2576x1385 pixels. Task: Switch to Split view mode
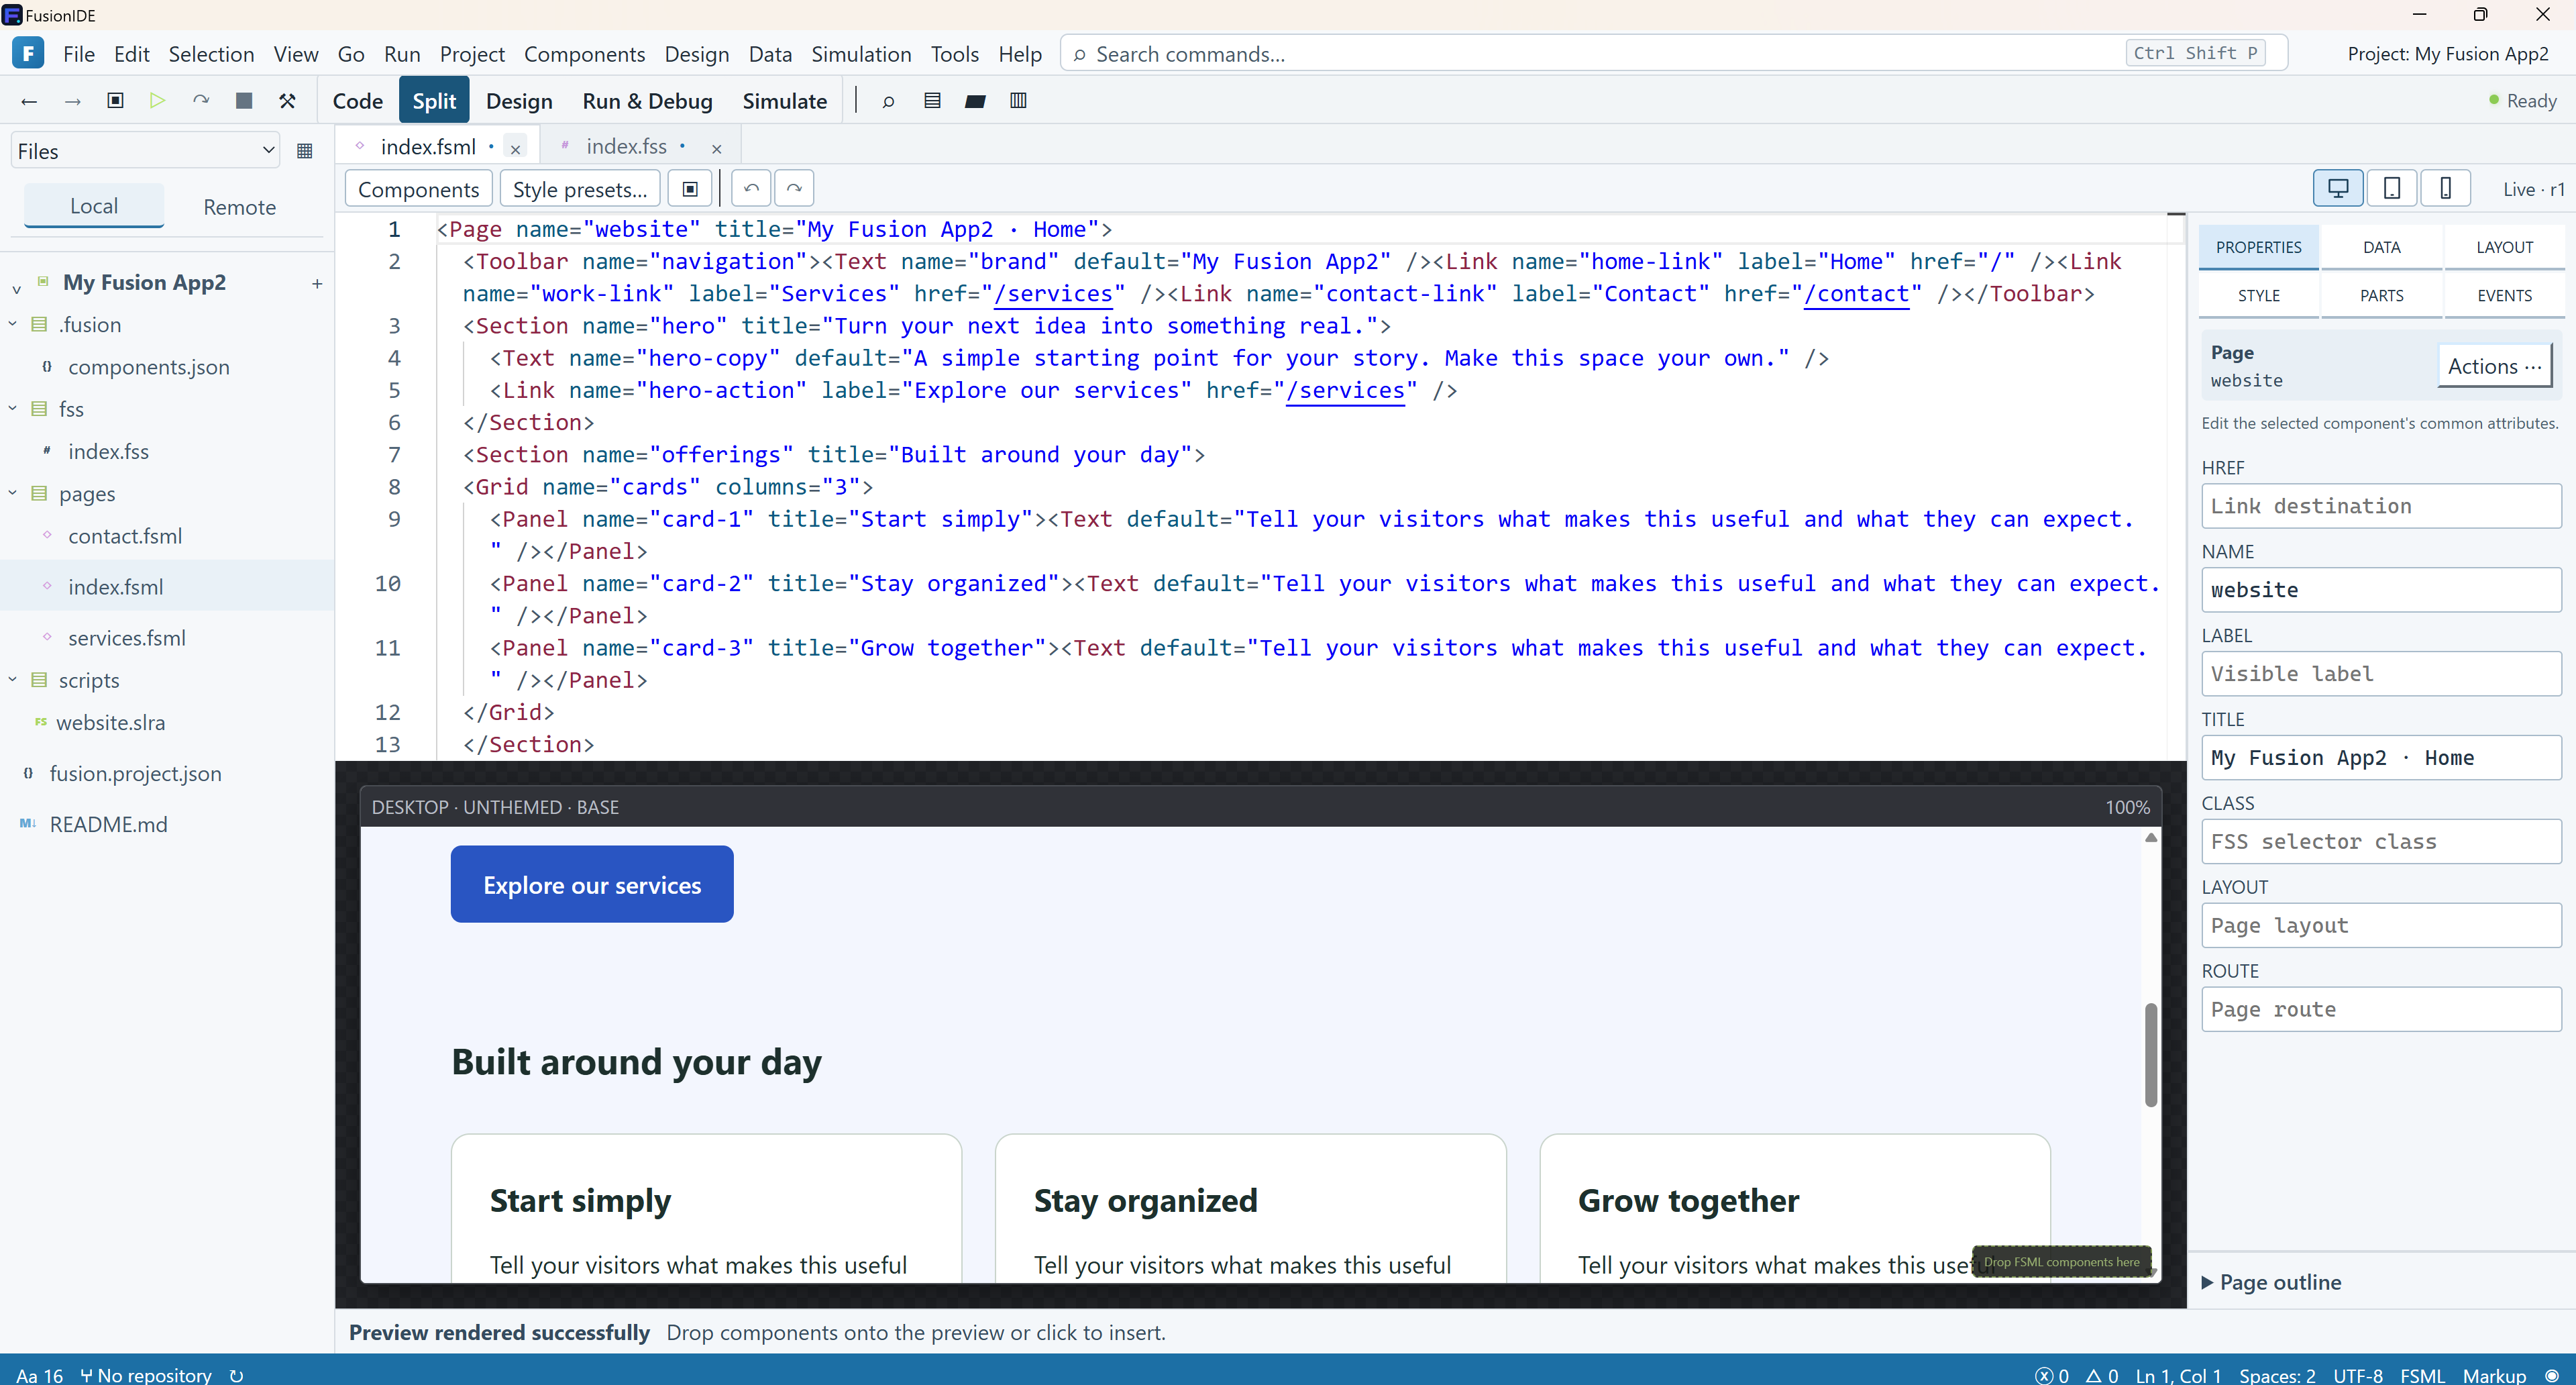click(x=434, y=101)
